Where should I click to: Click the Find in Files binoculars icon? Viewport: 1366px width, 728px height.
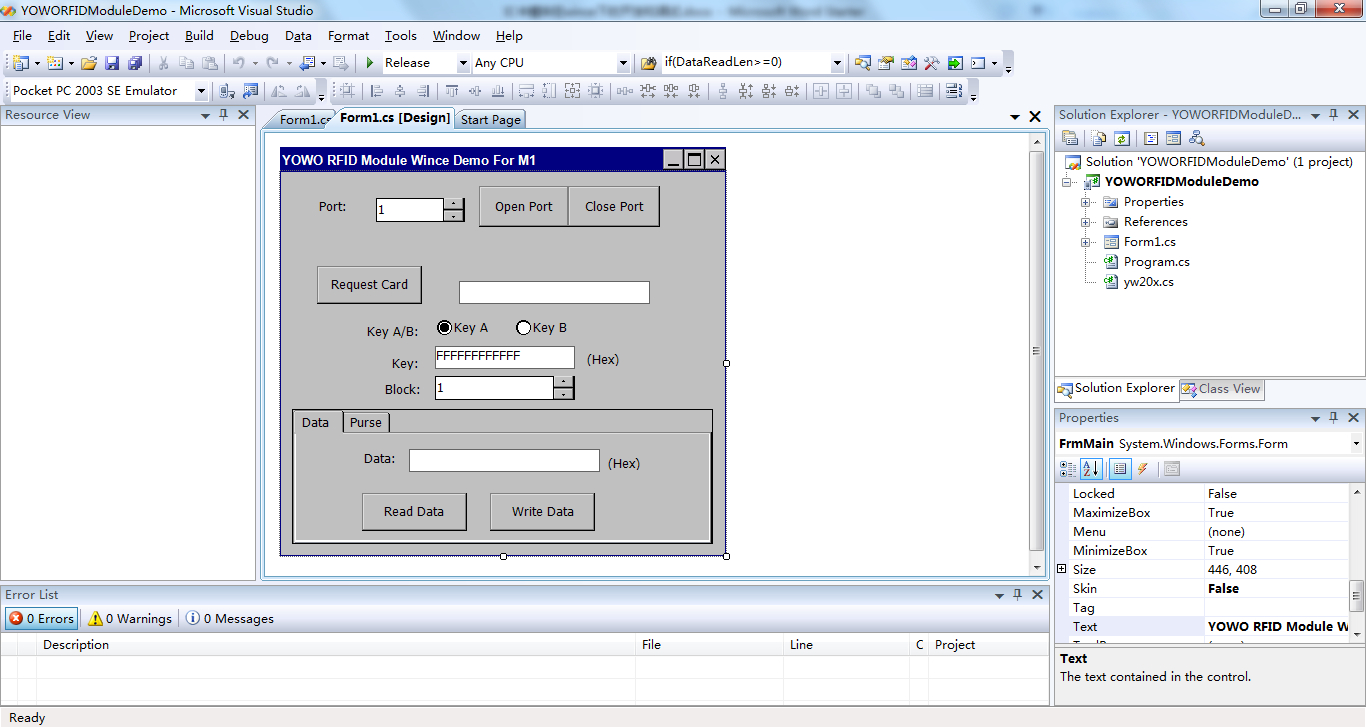click(648, 63)
